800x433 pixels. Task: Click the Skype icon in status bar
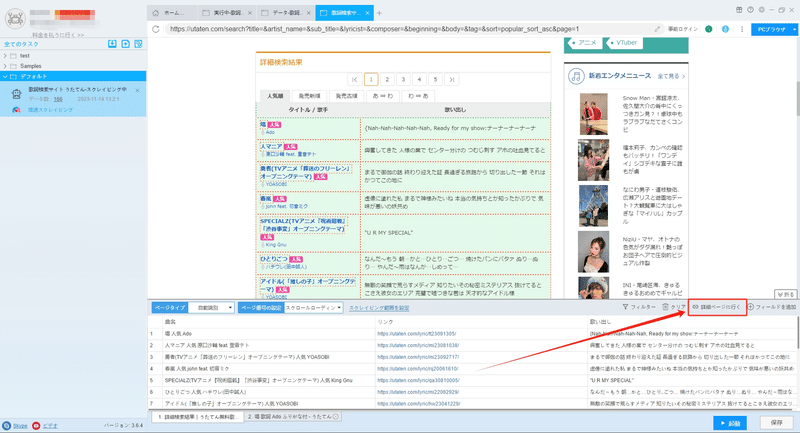coord(7,425)
